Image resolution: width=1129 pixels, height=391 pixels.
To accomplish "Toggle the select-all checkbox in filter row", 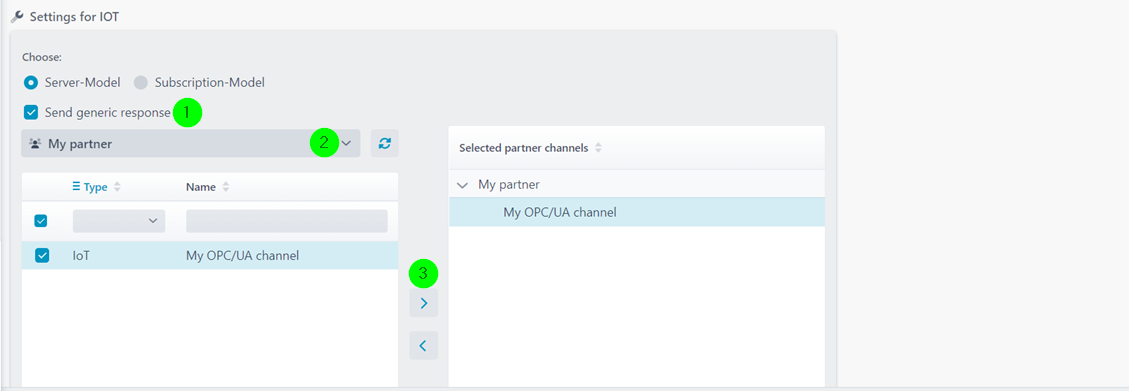I will point(42,221).
